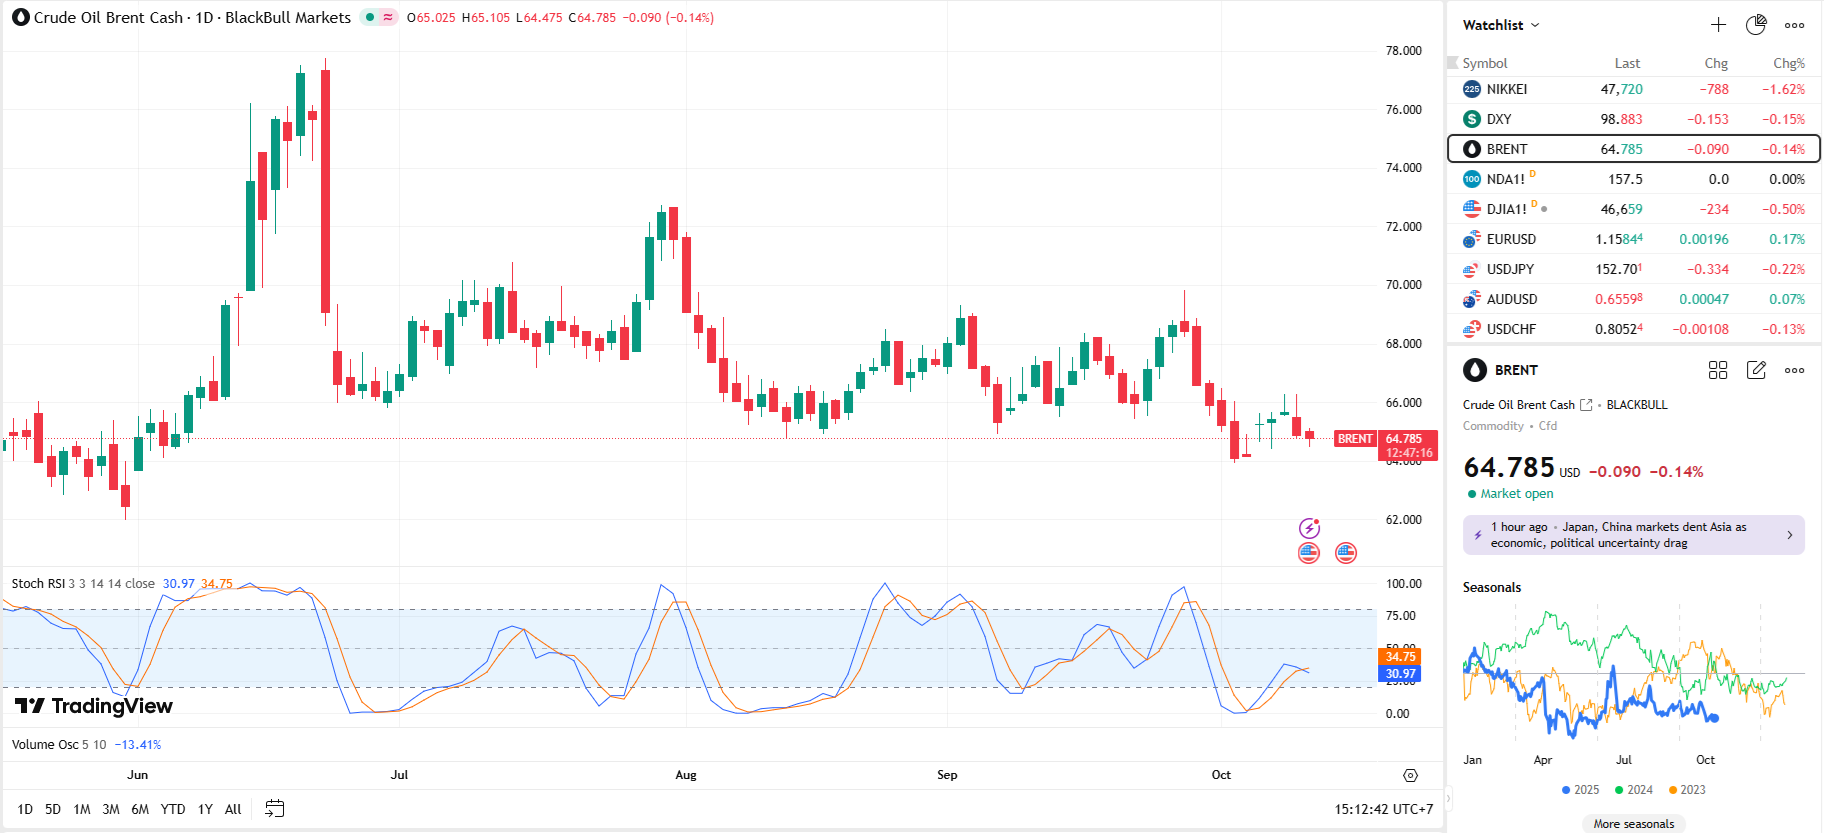Open the note edit icon beside BRENT
The image size is (1824, 833).
(x=1756, y=370)
